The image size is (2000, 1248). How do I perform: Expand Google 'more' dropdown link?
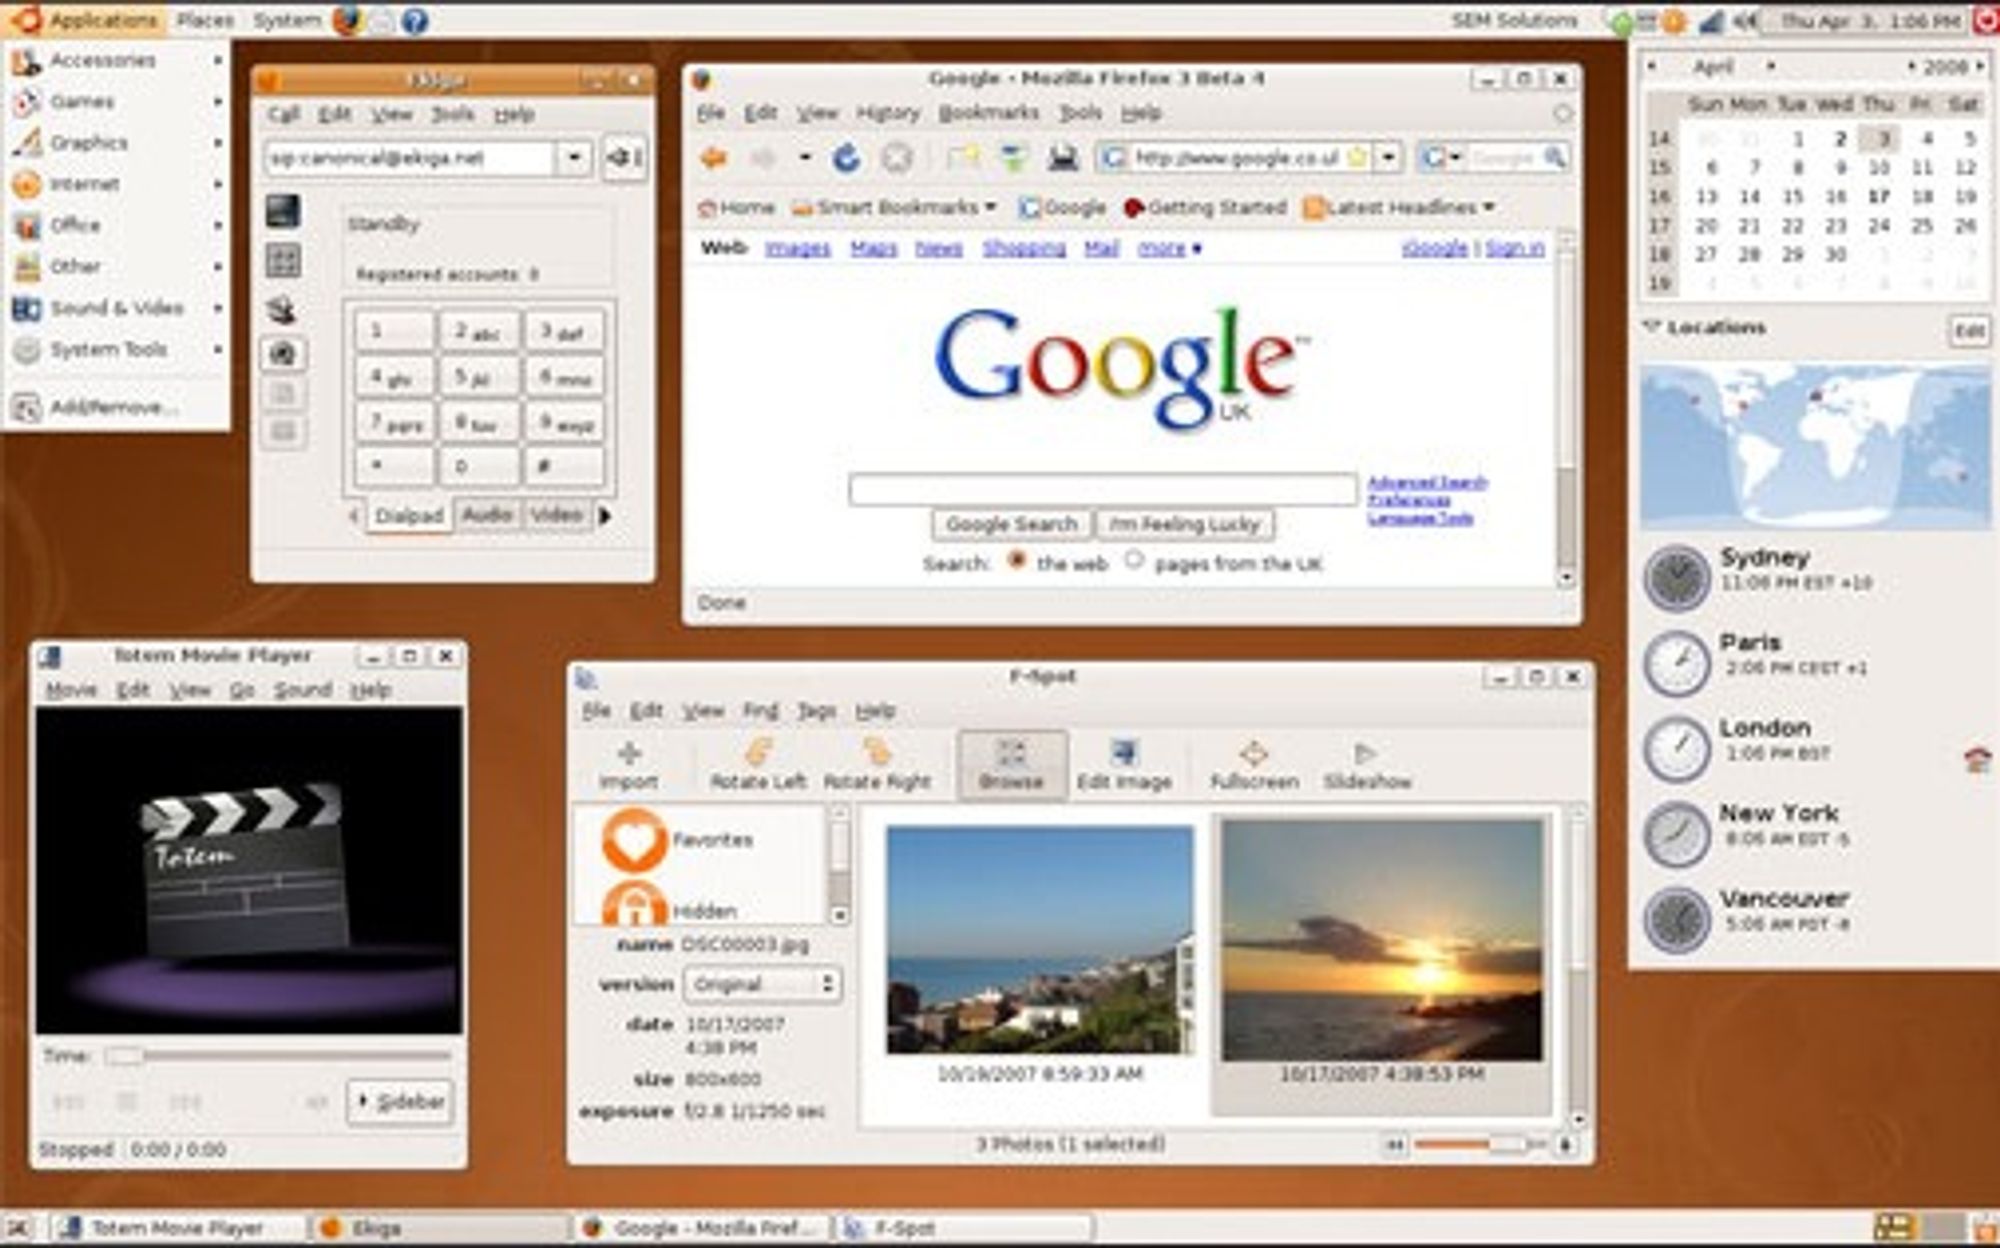coord(1169,248)
